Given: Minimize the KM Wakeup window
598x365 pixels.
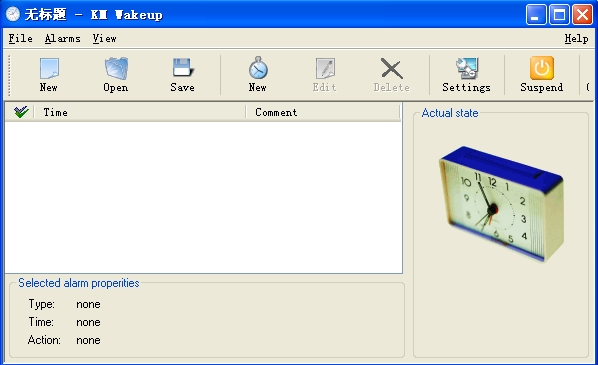Looking at the screenshot, I should pyautogui.click(x=536, y=15).
